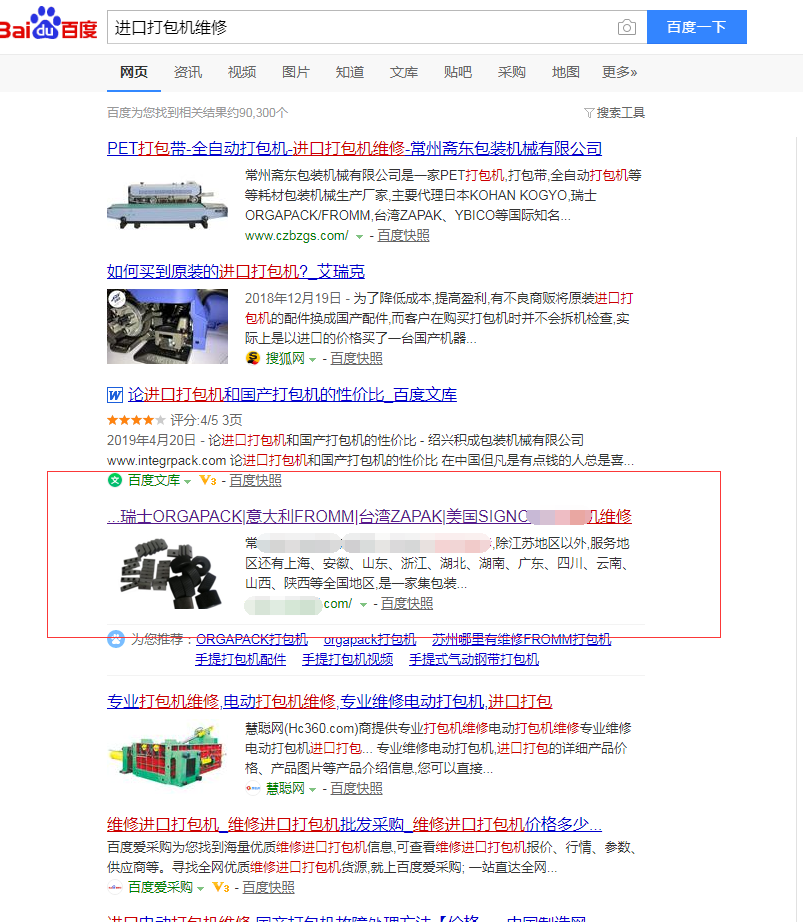Expand dropdown arrow next to 百度文库
The height and width of the screenshot is (922, 803).
click(x=188, y=482)
